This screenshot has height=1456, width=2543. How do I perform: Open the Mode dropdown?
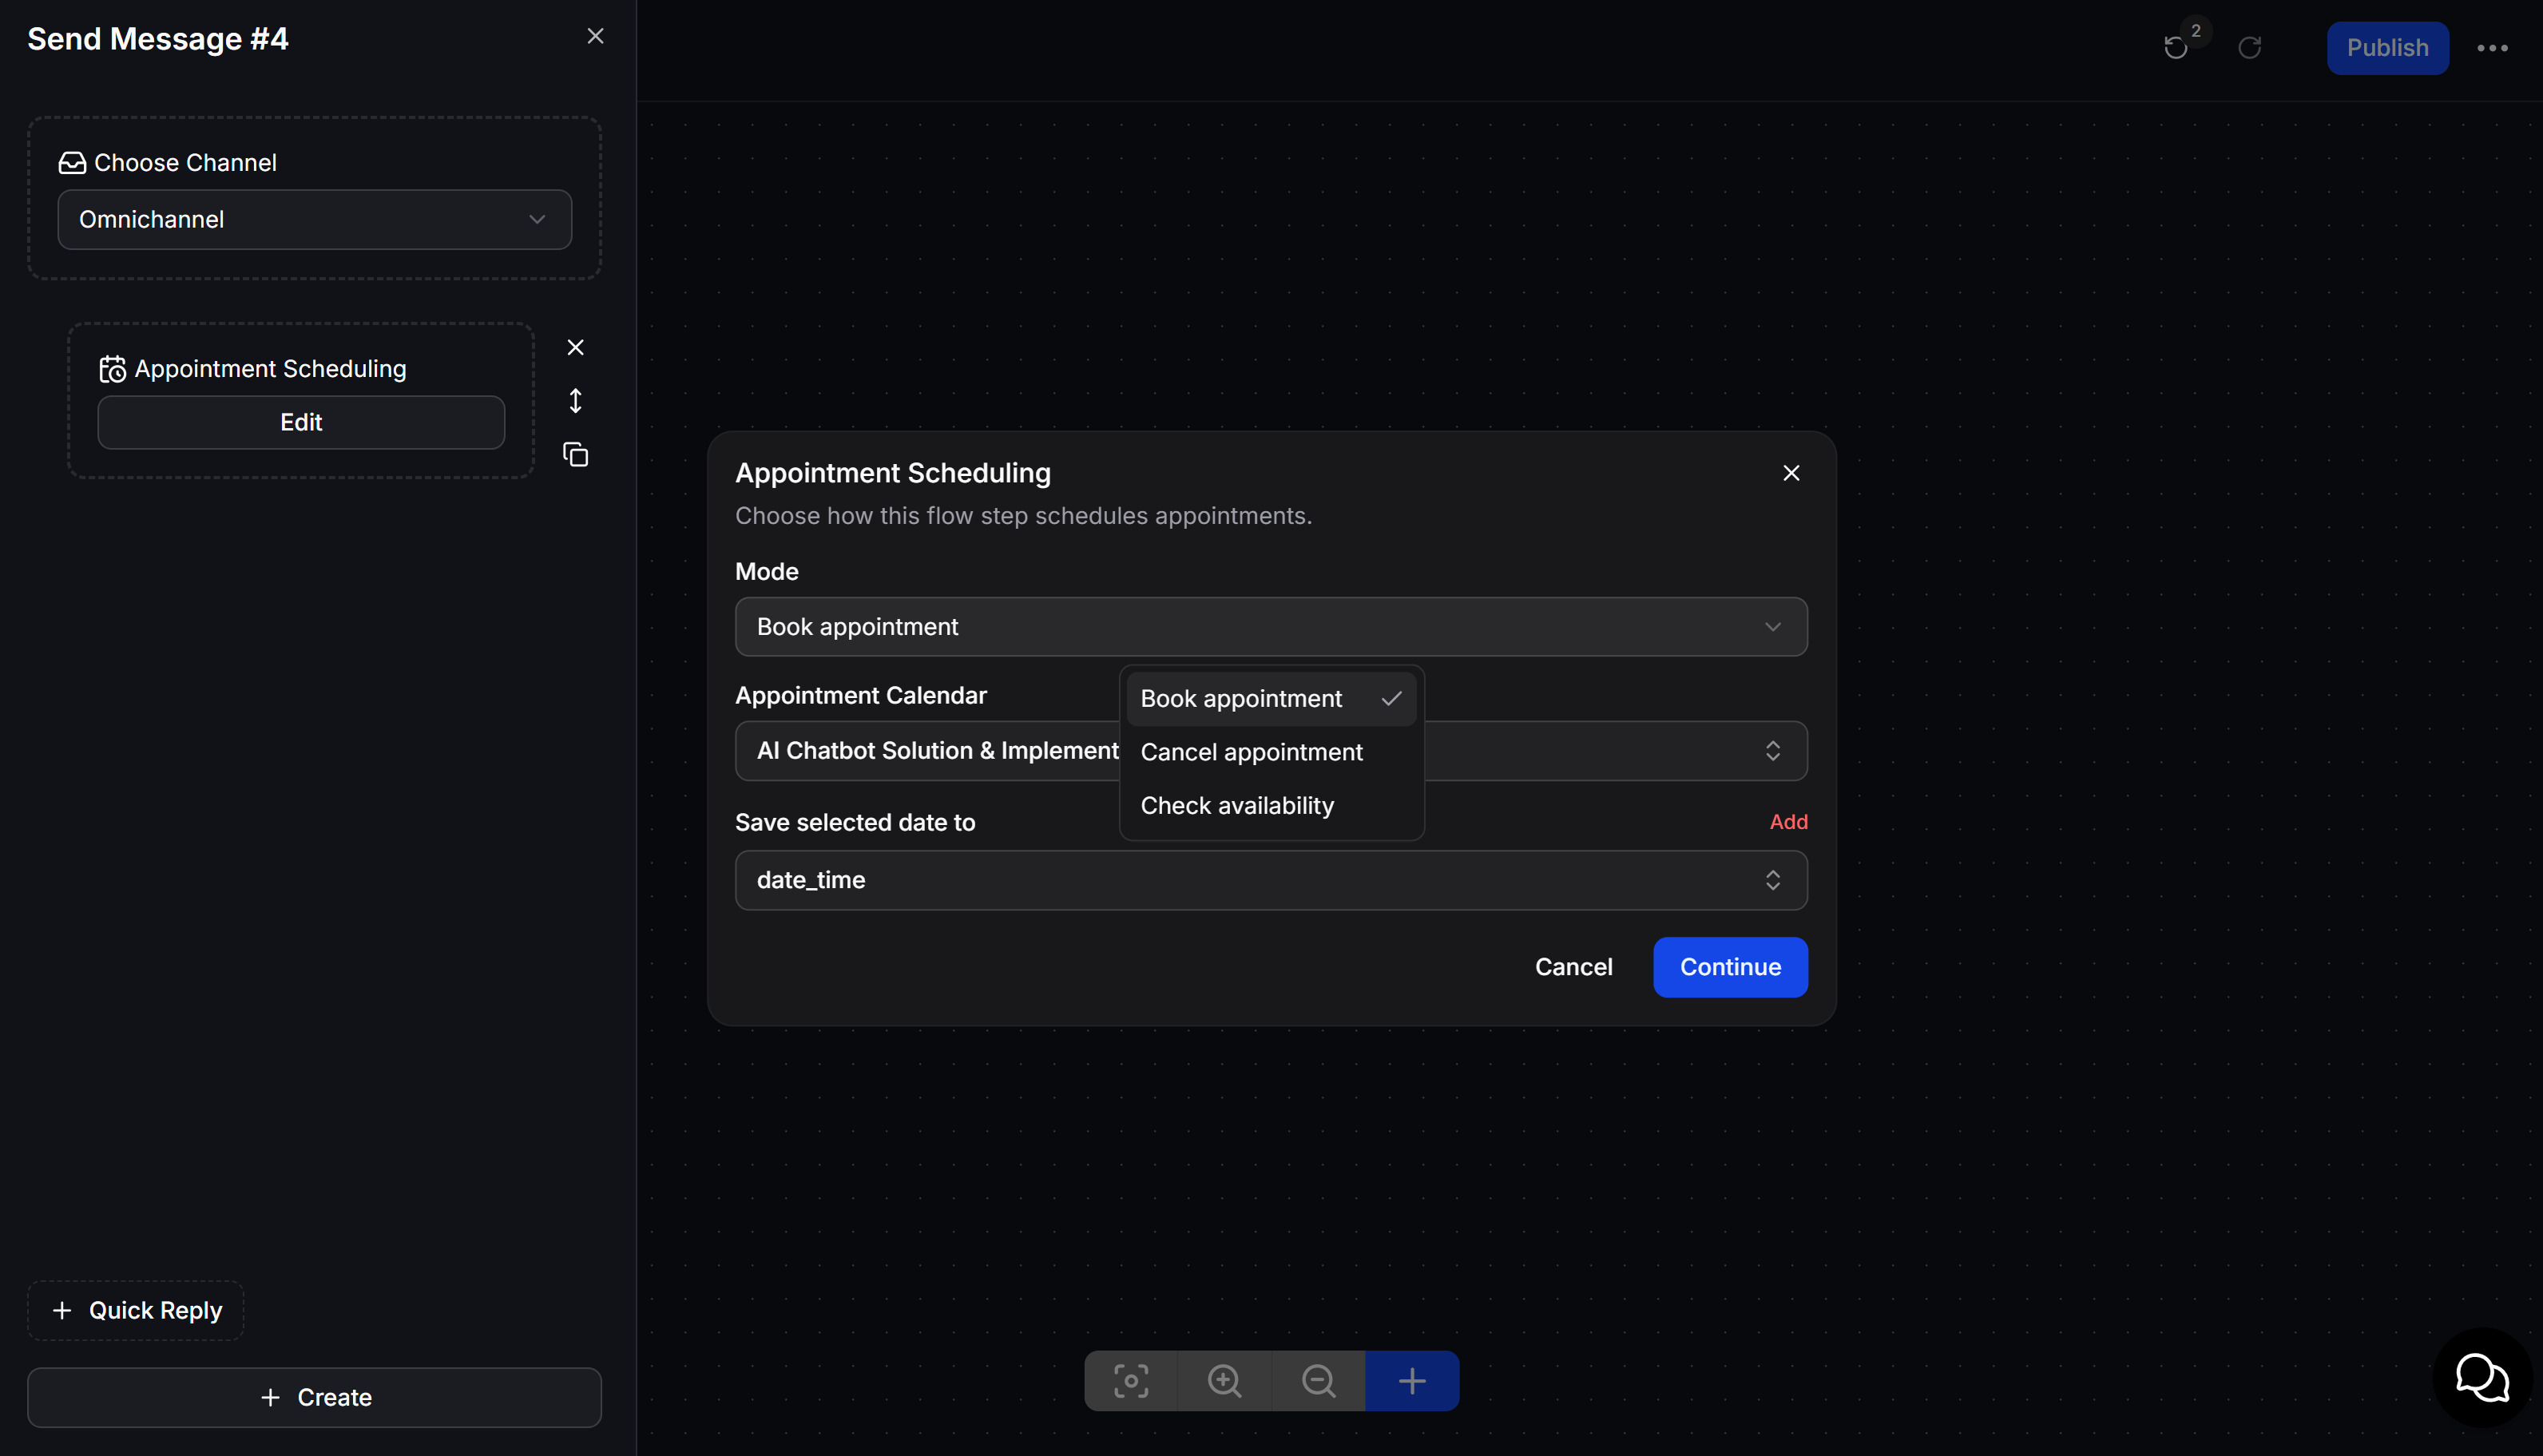coord(1271,627)
